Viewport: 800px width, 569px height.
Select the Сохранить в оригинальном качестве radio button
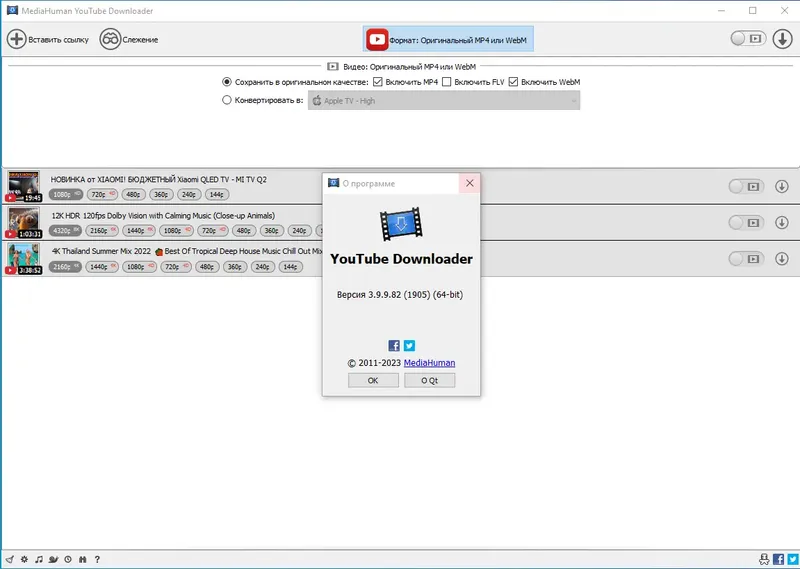point(227,82)
